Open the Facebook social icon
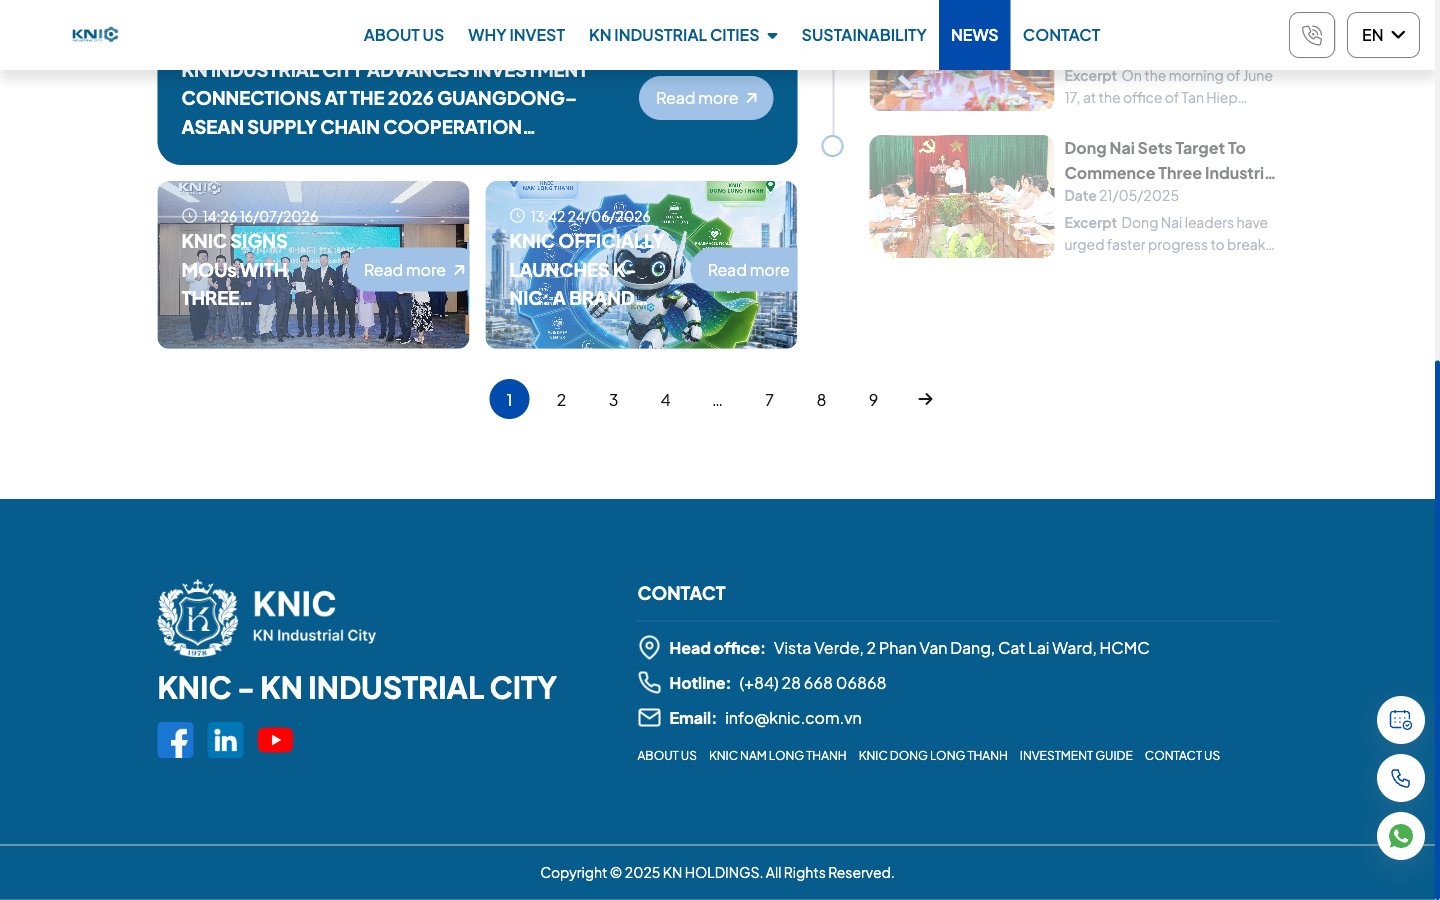Viewport: 1440px width, 900px height. coord(175,740)
